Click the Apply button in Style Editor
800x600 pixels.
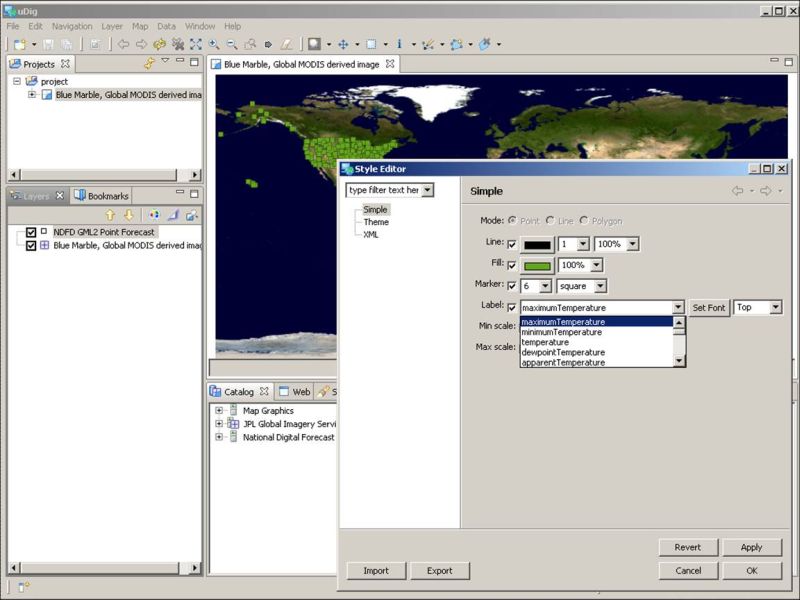[752, 547]
